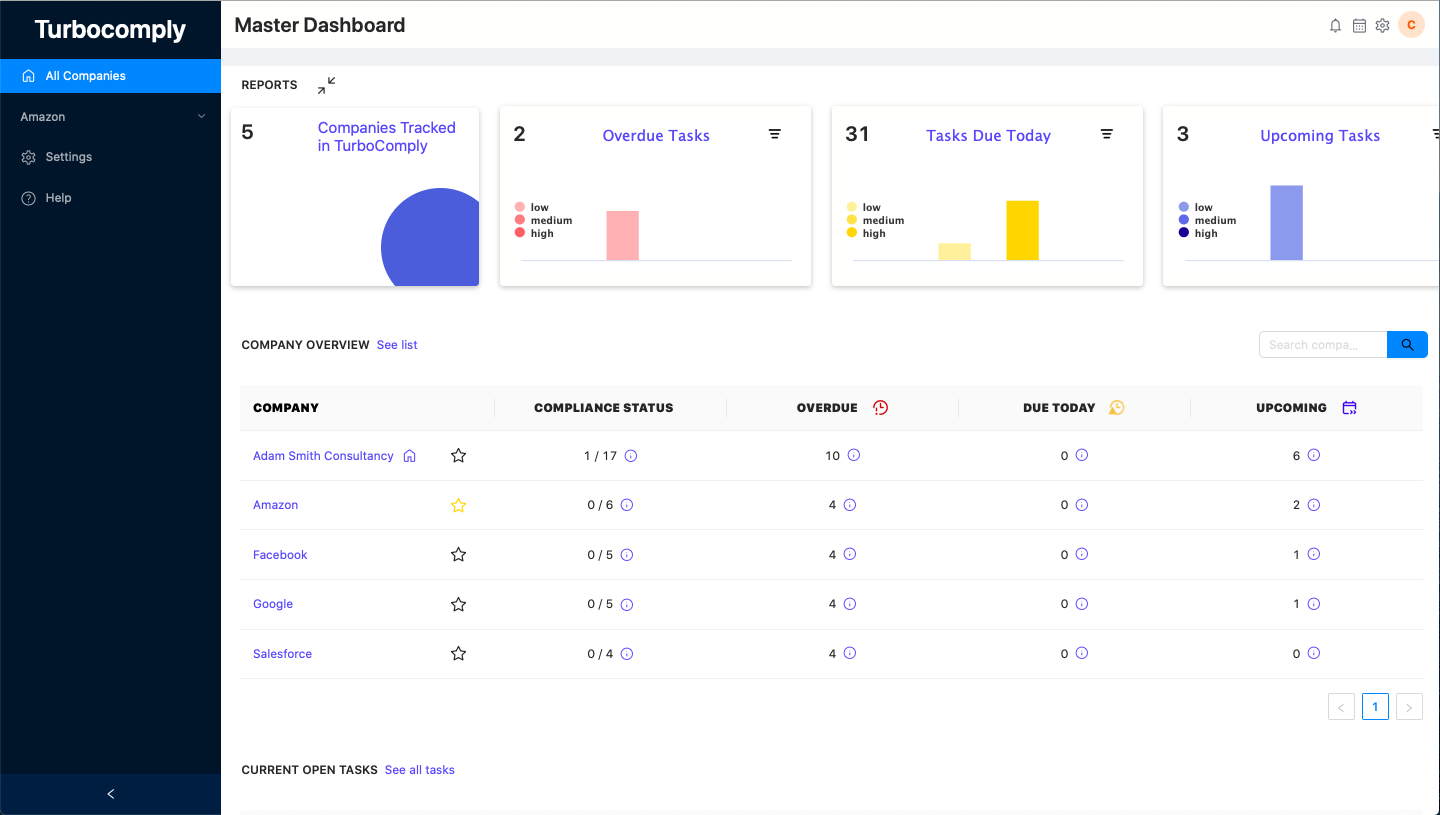Click the Company column header
The width and height of the screenshot is (1440, 815).
click(286, 408)
